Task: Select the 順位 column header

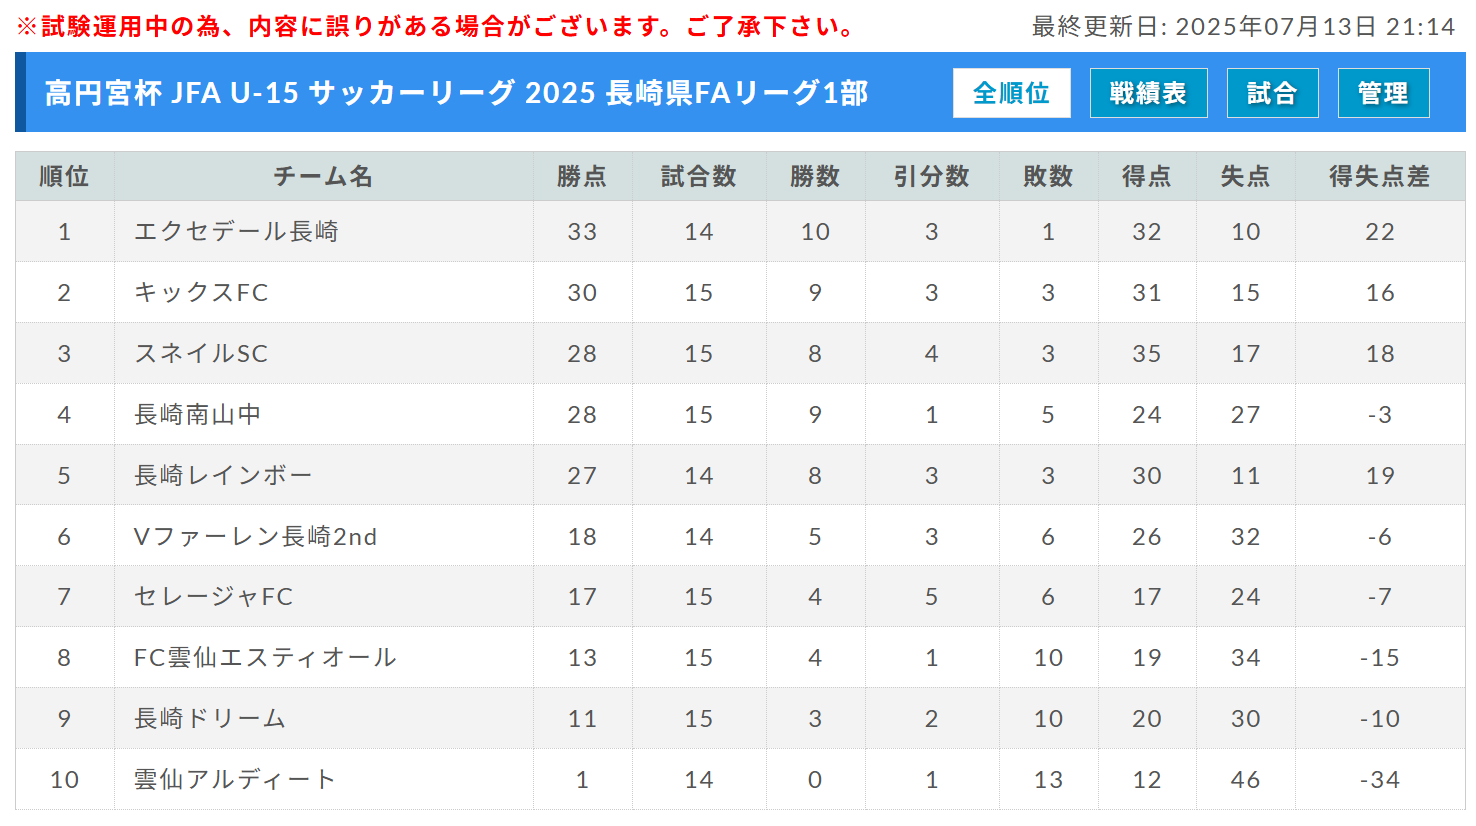Action: (x=65, y=177)
